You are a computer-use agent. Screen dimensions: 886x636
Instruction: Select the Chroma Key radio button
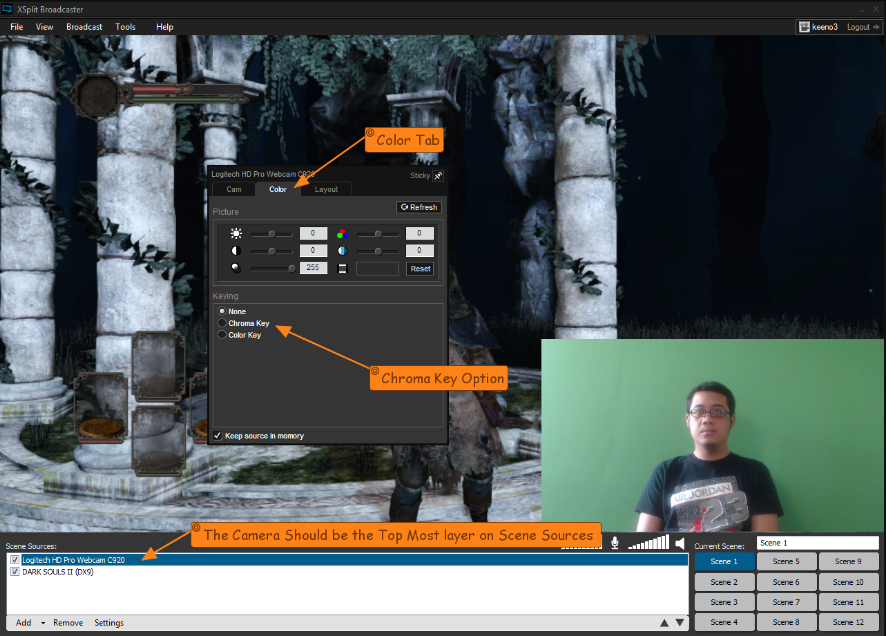pos(222,323)
